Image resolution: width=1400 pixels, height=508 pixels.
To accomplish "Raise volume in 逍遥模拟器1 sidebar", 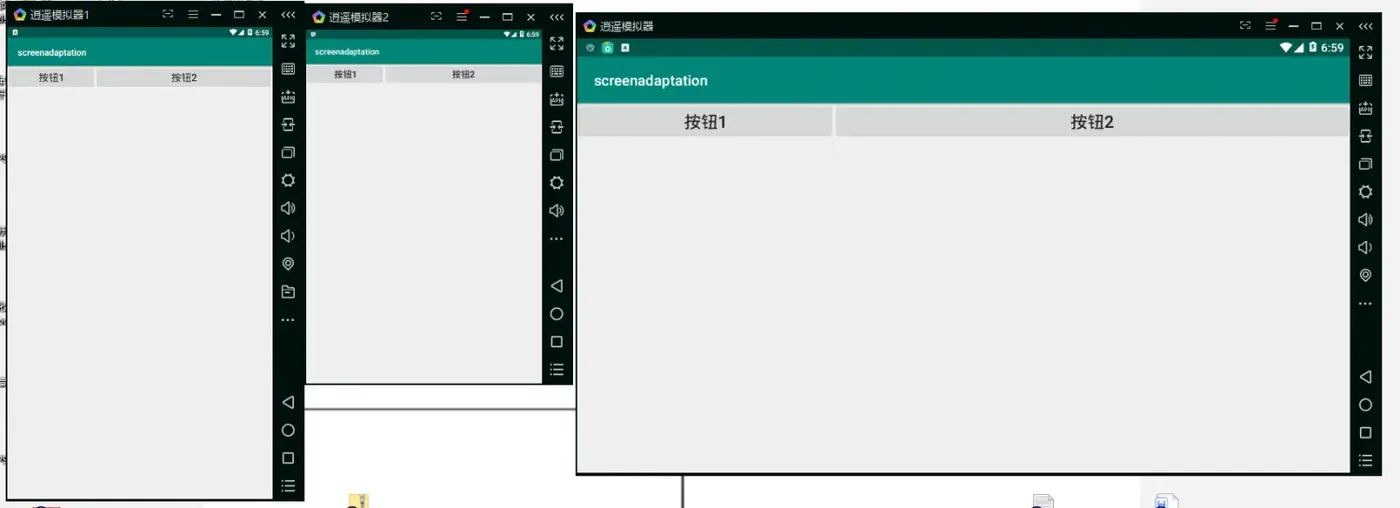I will click(x=288, y=208).
